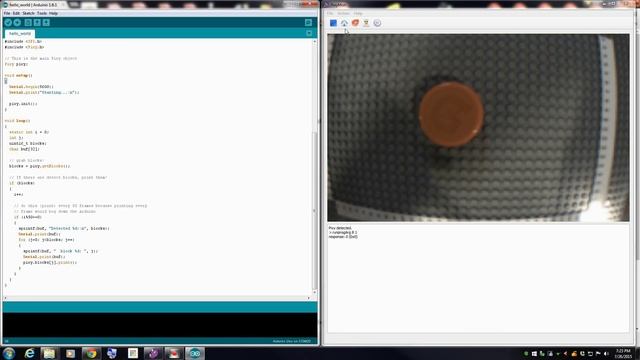Image resolution: width=640 pixels, height=360 pixels.
Task: Click the 'Serial.begin' code line
Action: [x=31, y=87]
